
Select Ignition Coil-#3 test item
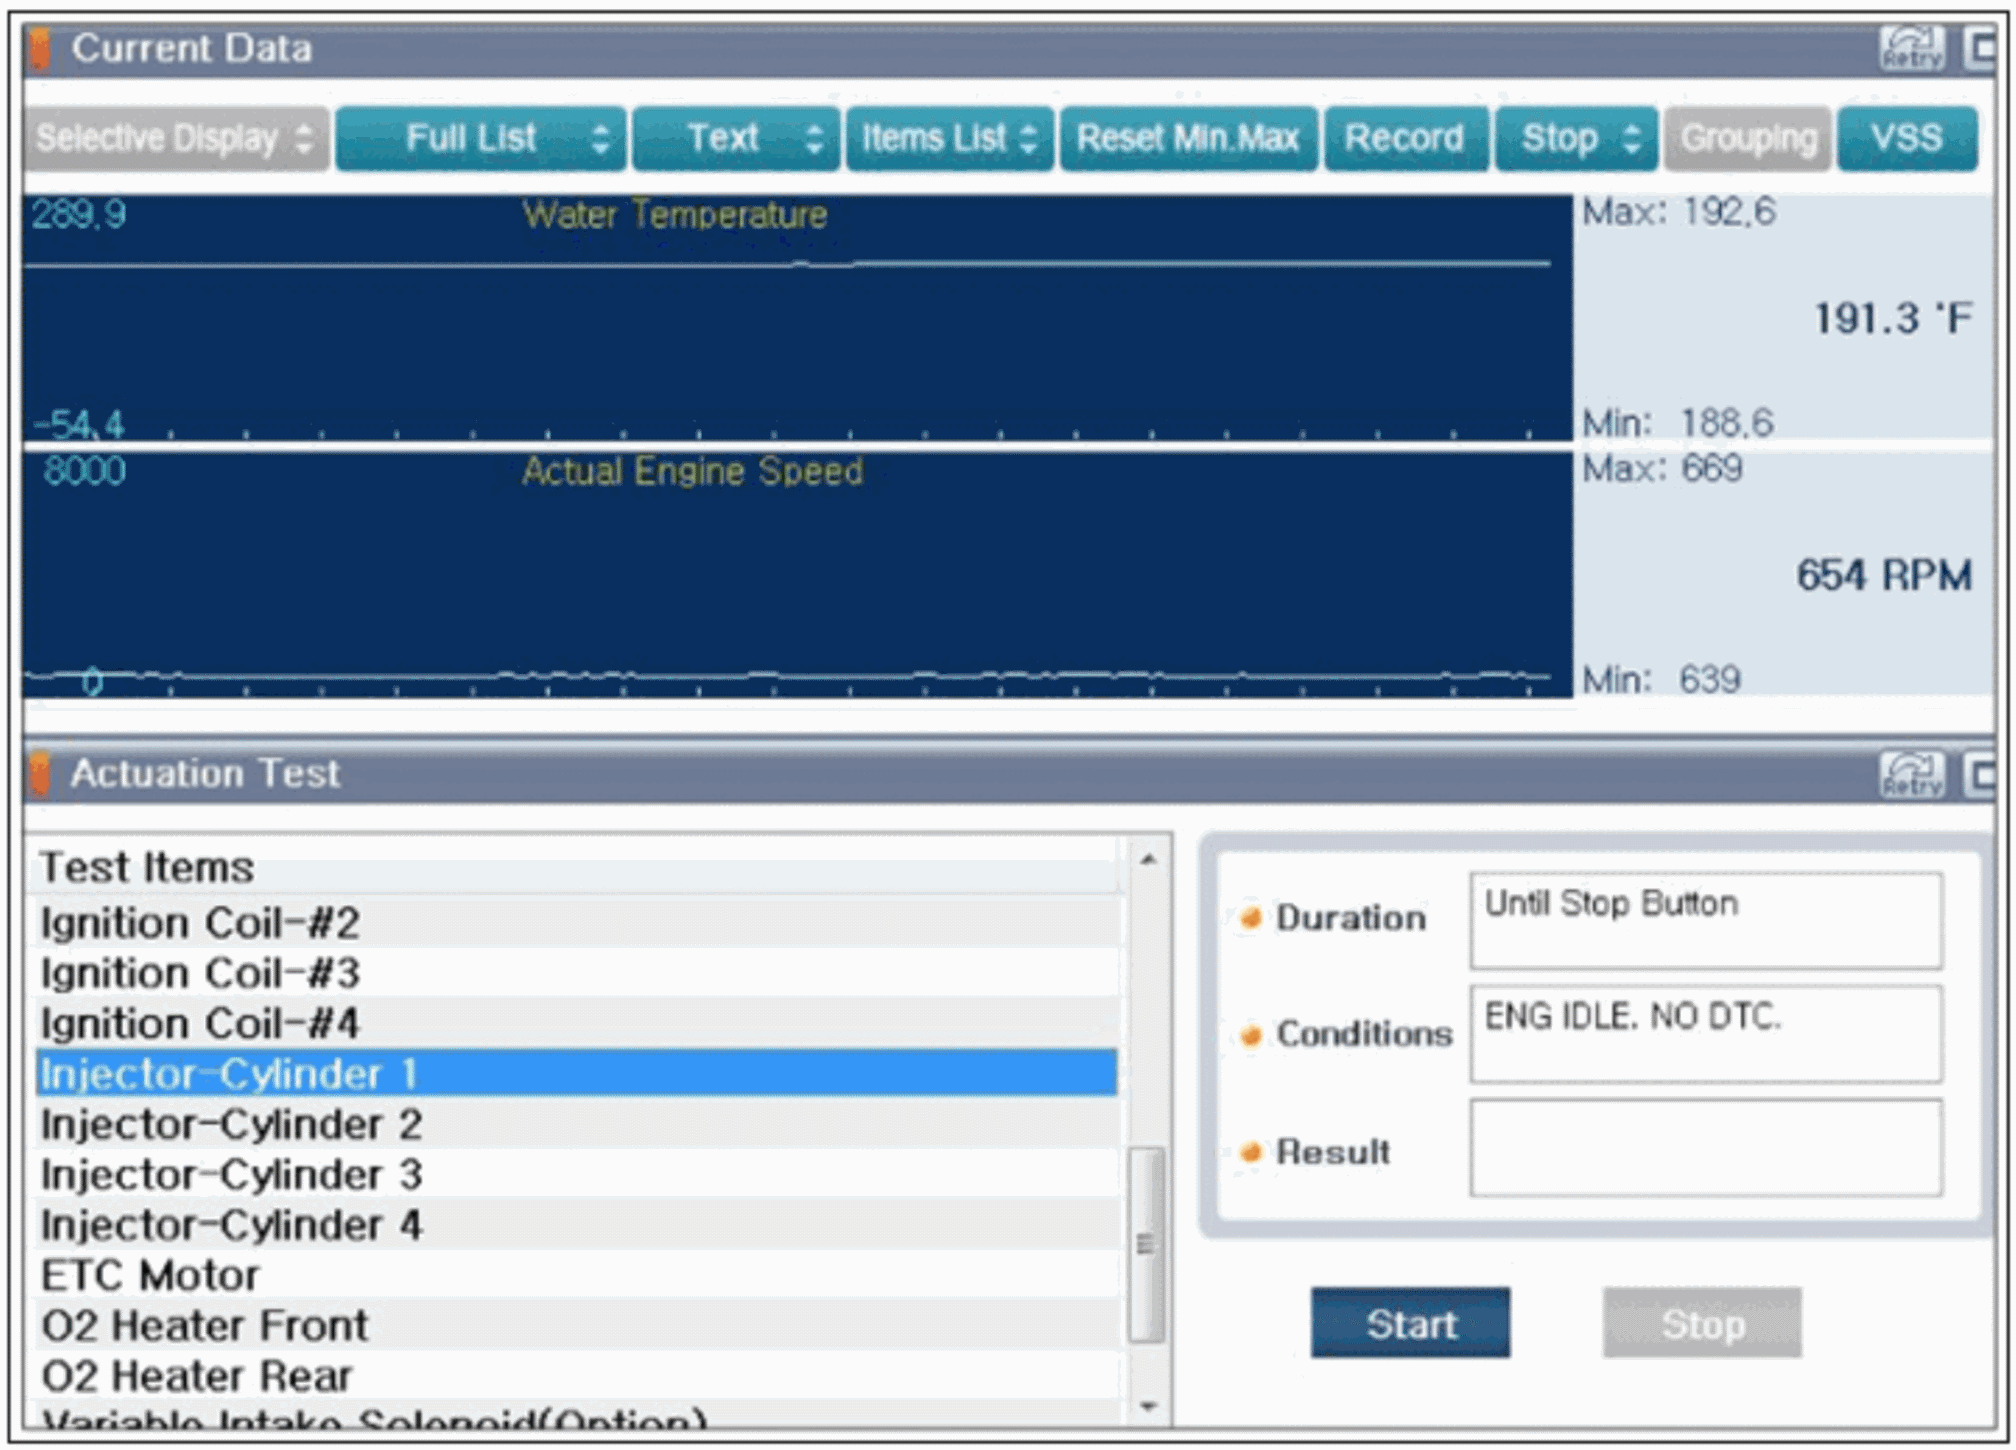tap(200, 973)
